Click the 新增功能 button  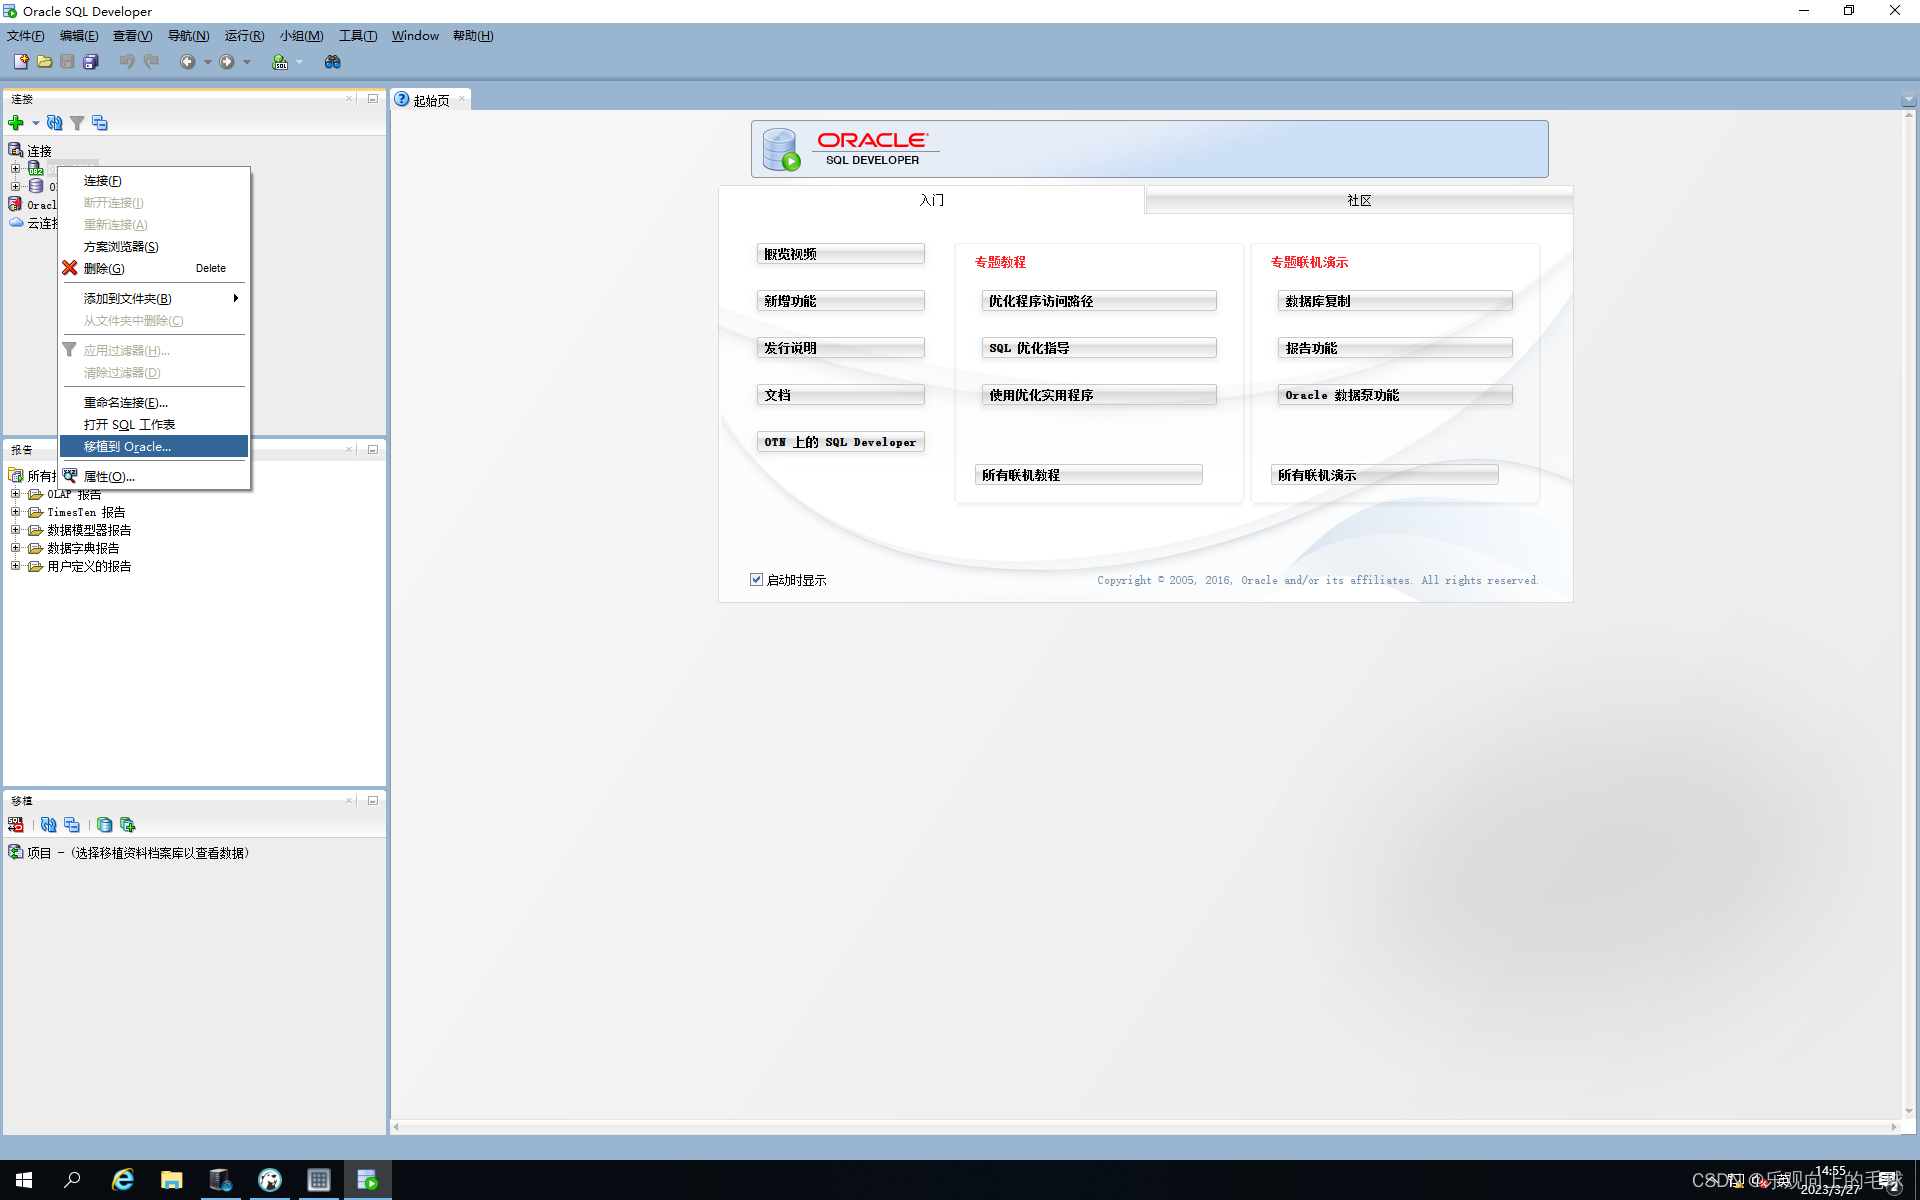click(840, 300)
